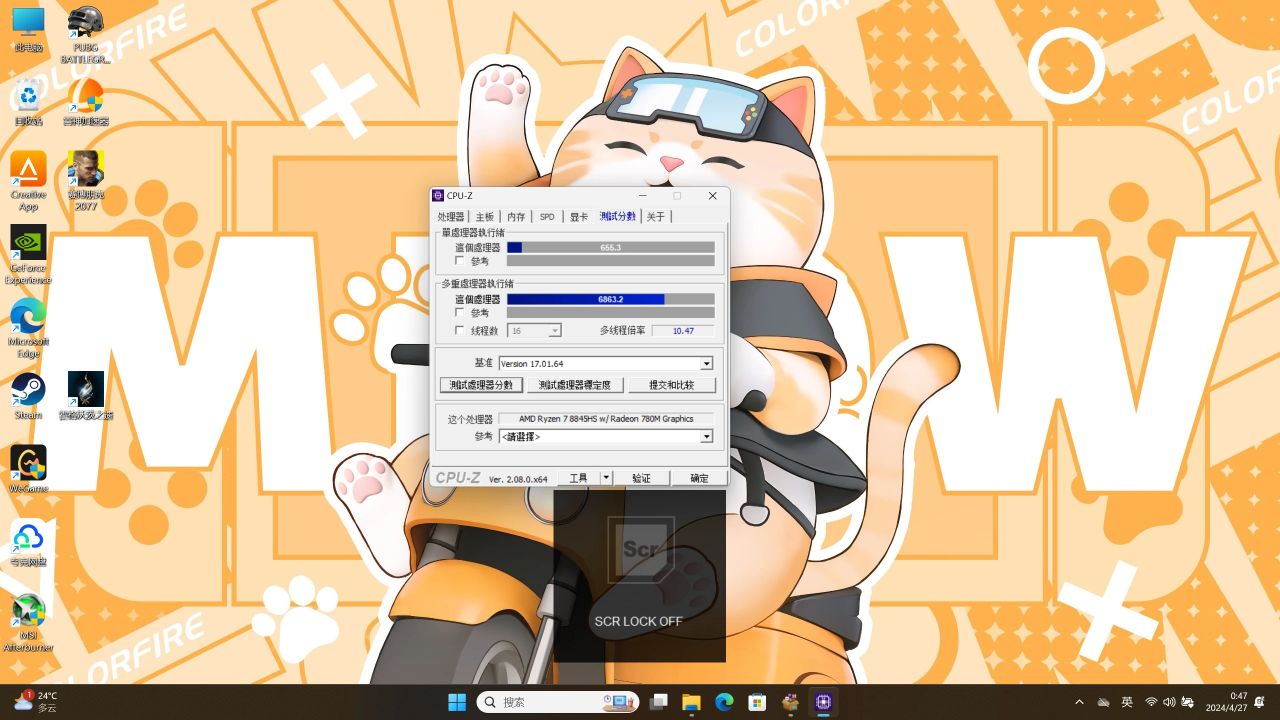Open the Windows Start menu
1280x720 pixels.
(x=457, y=702)
